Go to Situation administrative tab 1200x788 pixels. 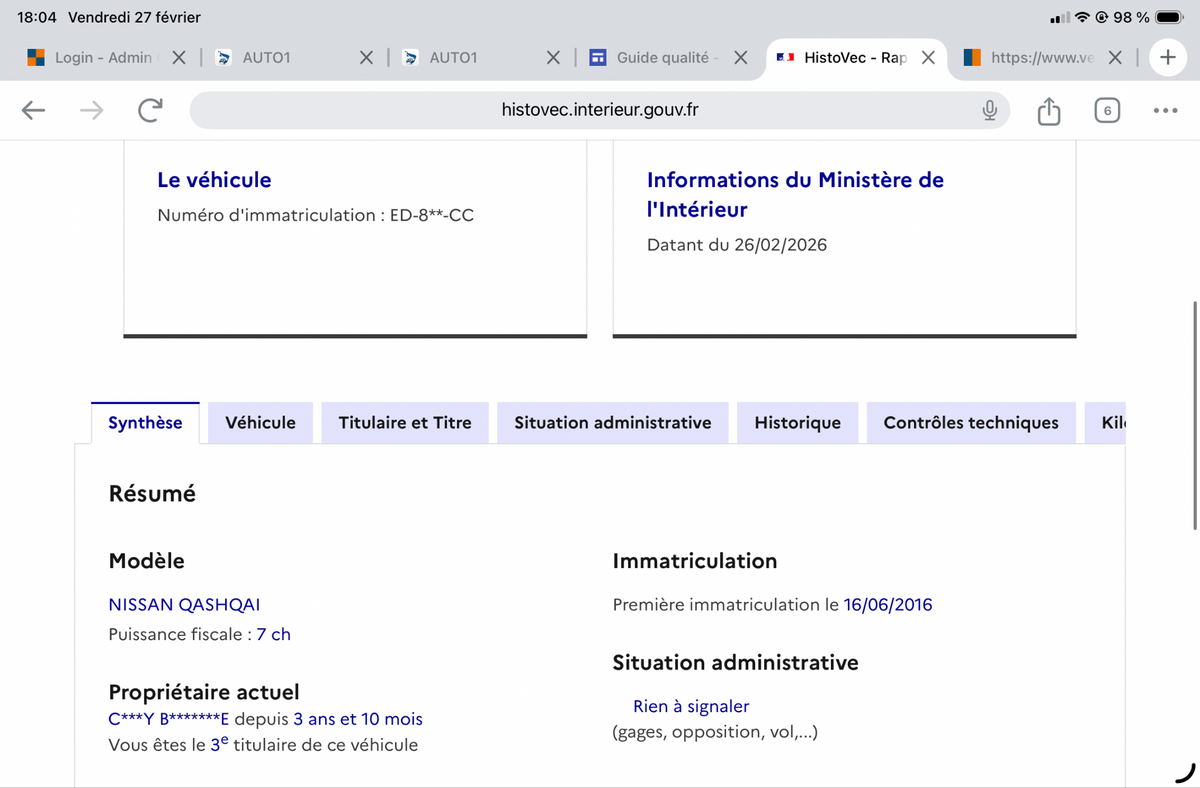click(612, 423)
